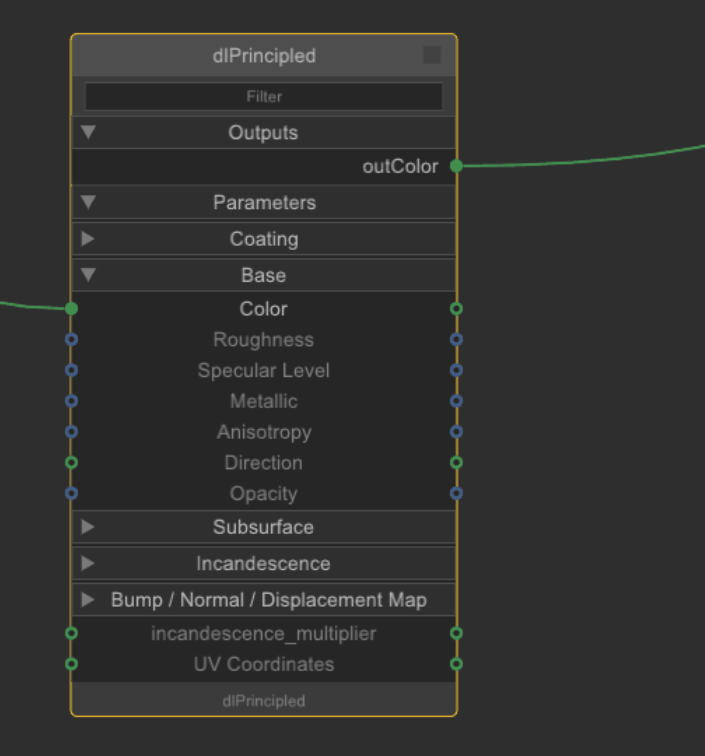This screenshot has height=756, width=705.
Task: Click the Metallic output port on right
Action: point(456,401)
